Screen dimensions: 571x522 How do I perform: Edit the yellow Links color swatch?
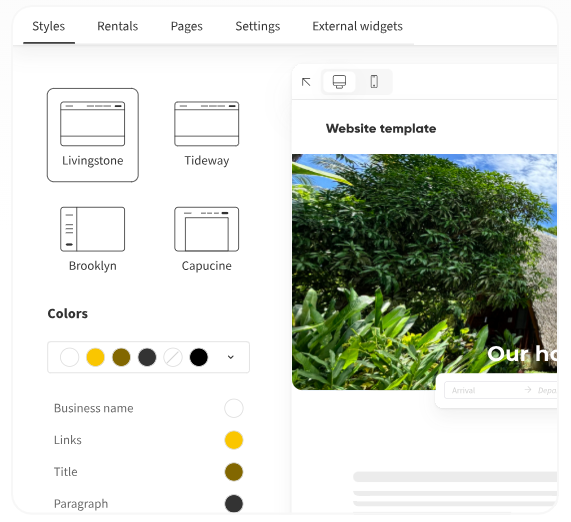[x=233, y=440]
